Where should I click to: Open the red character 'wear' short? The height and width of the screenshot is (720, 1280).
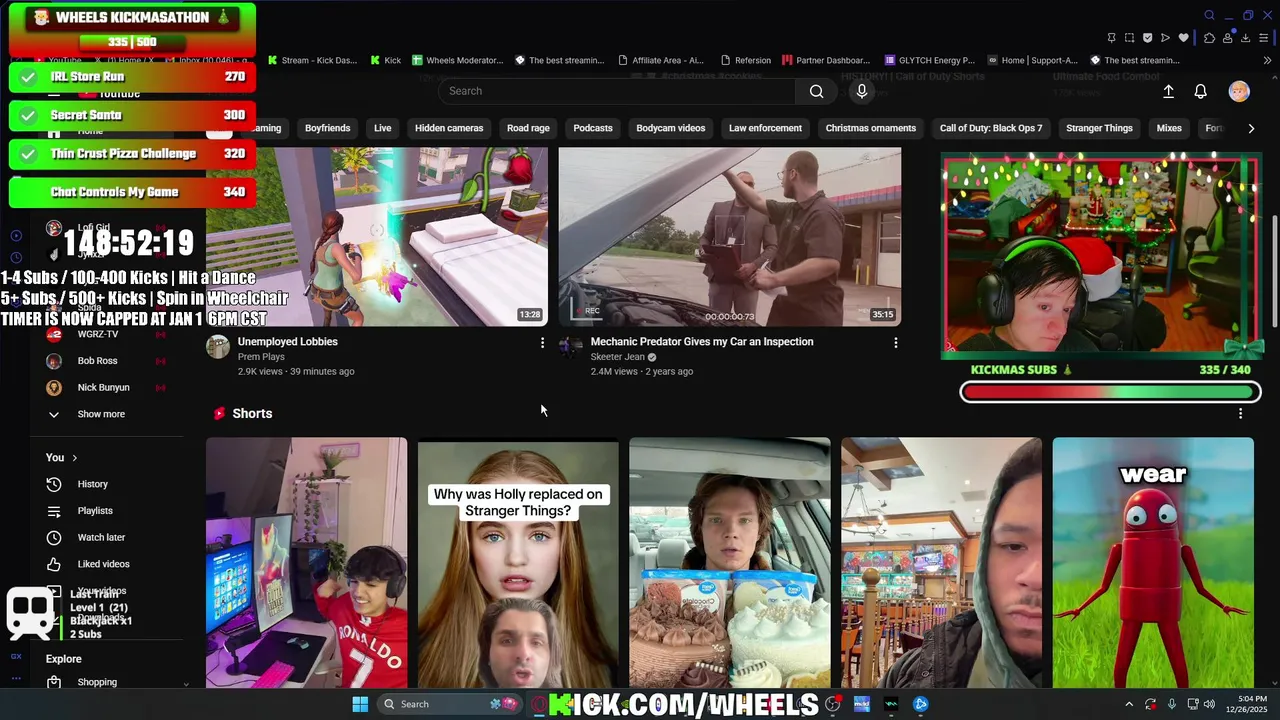[x=1153, y=562]
